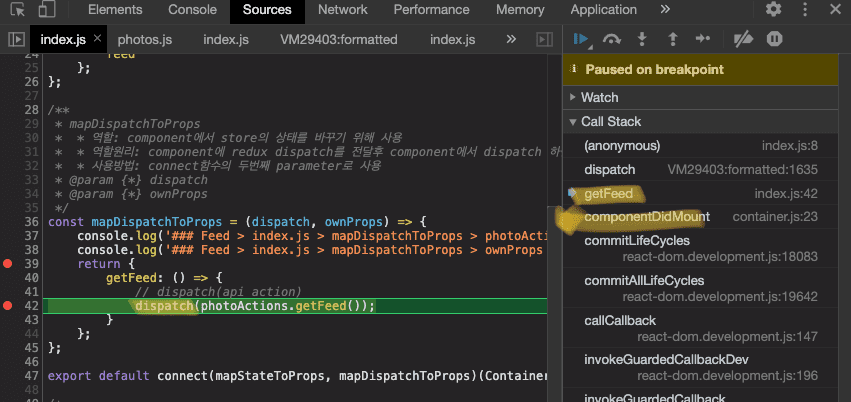Click the Step over next function icon

point(611,39)
